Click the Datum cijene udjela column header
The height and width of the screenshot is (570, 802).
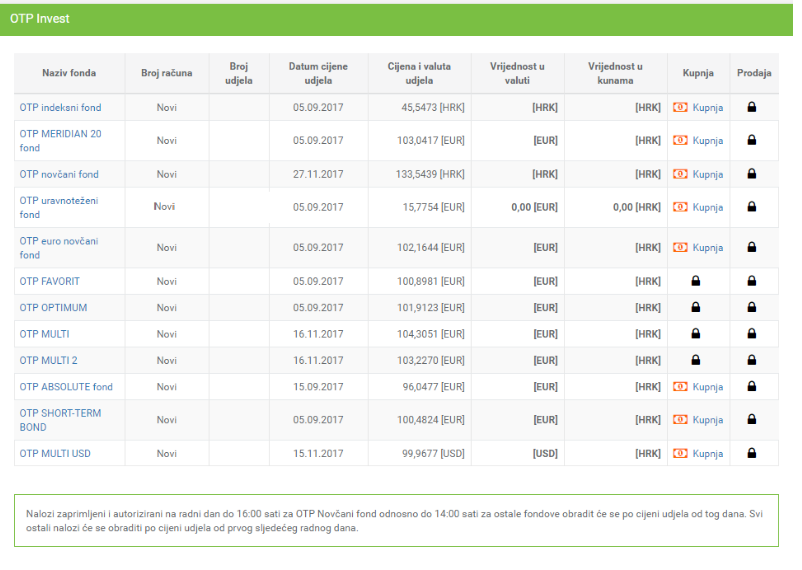click(318, 74)
